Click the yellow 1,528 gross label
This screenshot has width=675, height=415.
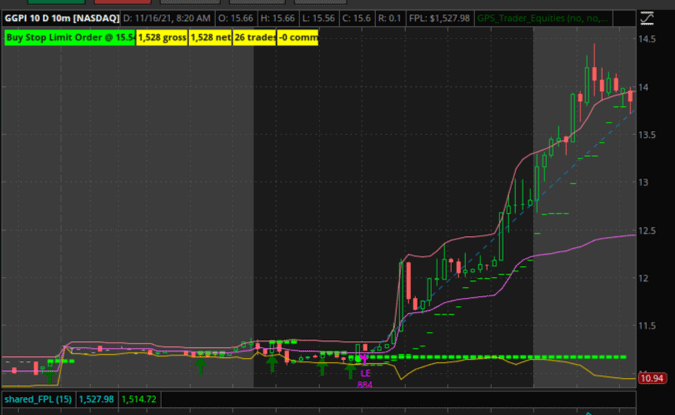pyautogui.click(x=162, y=37)
